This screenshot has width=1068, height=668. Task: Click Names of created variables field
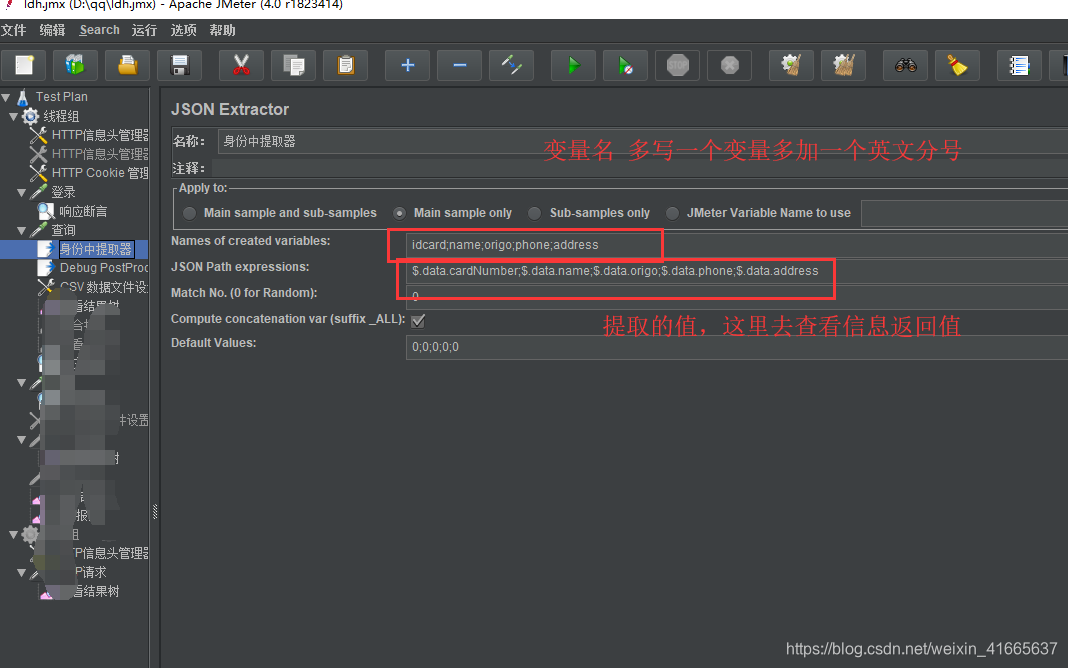(x=737, y=245)
